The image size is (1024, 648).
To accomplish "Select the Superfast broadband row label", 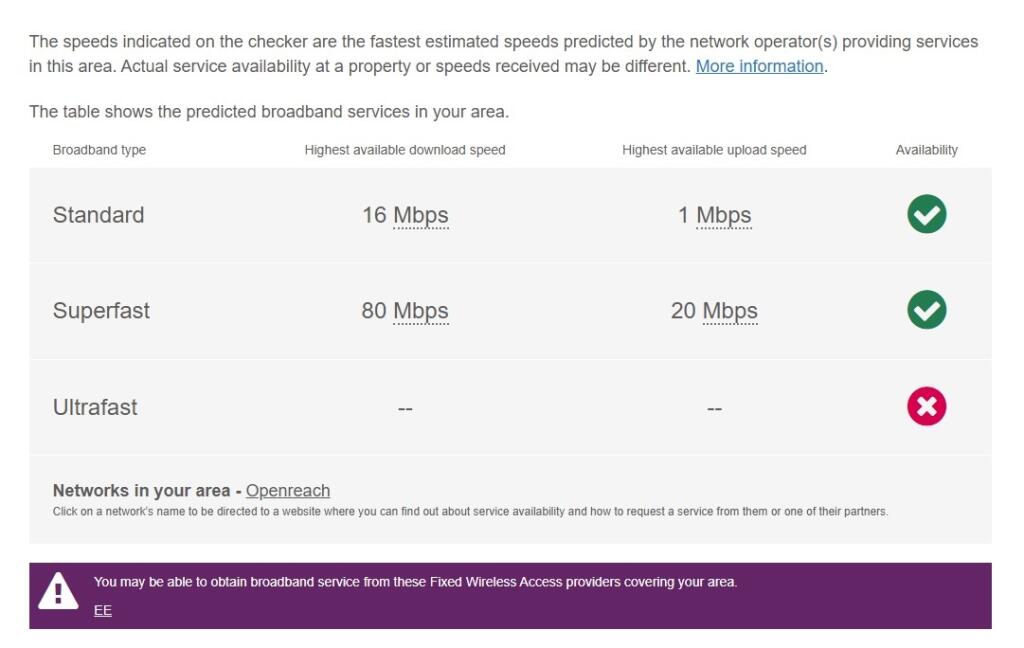I will [101, 311].
